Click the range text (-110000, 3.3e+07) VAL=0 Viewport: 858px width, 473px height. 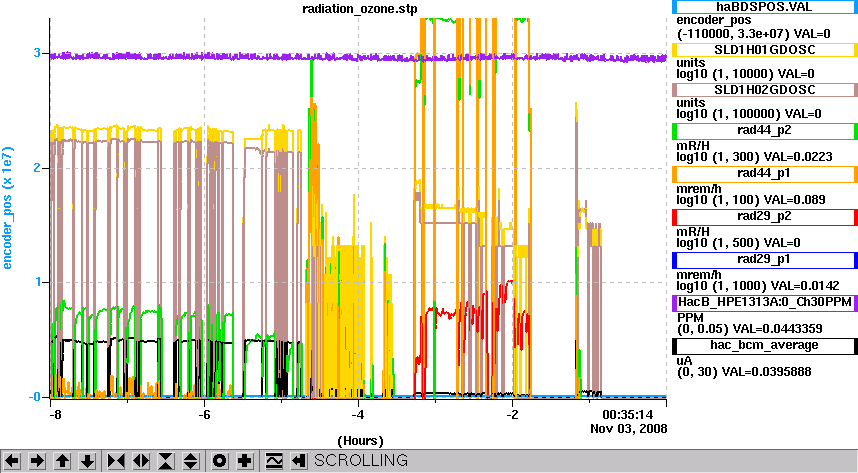point(753,34)
